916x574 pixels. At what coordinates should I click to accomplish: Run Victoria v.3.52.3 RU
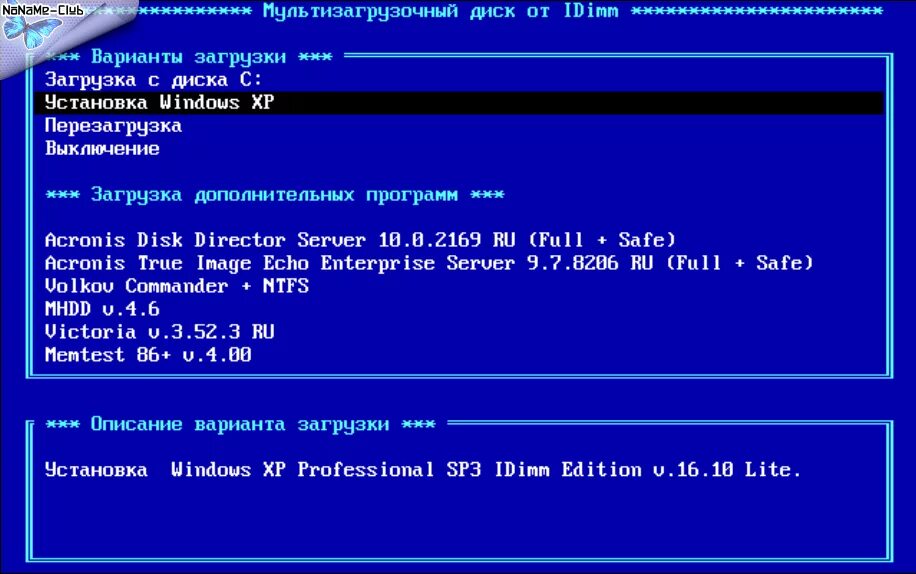[x=159, y=332]
